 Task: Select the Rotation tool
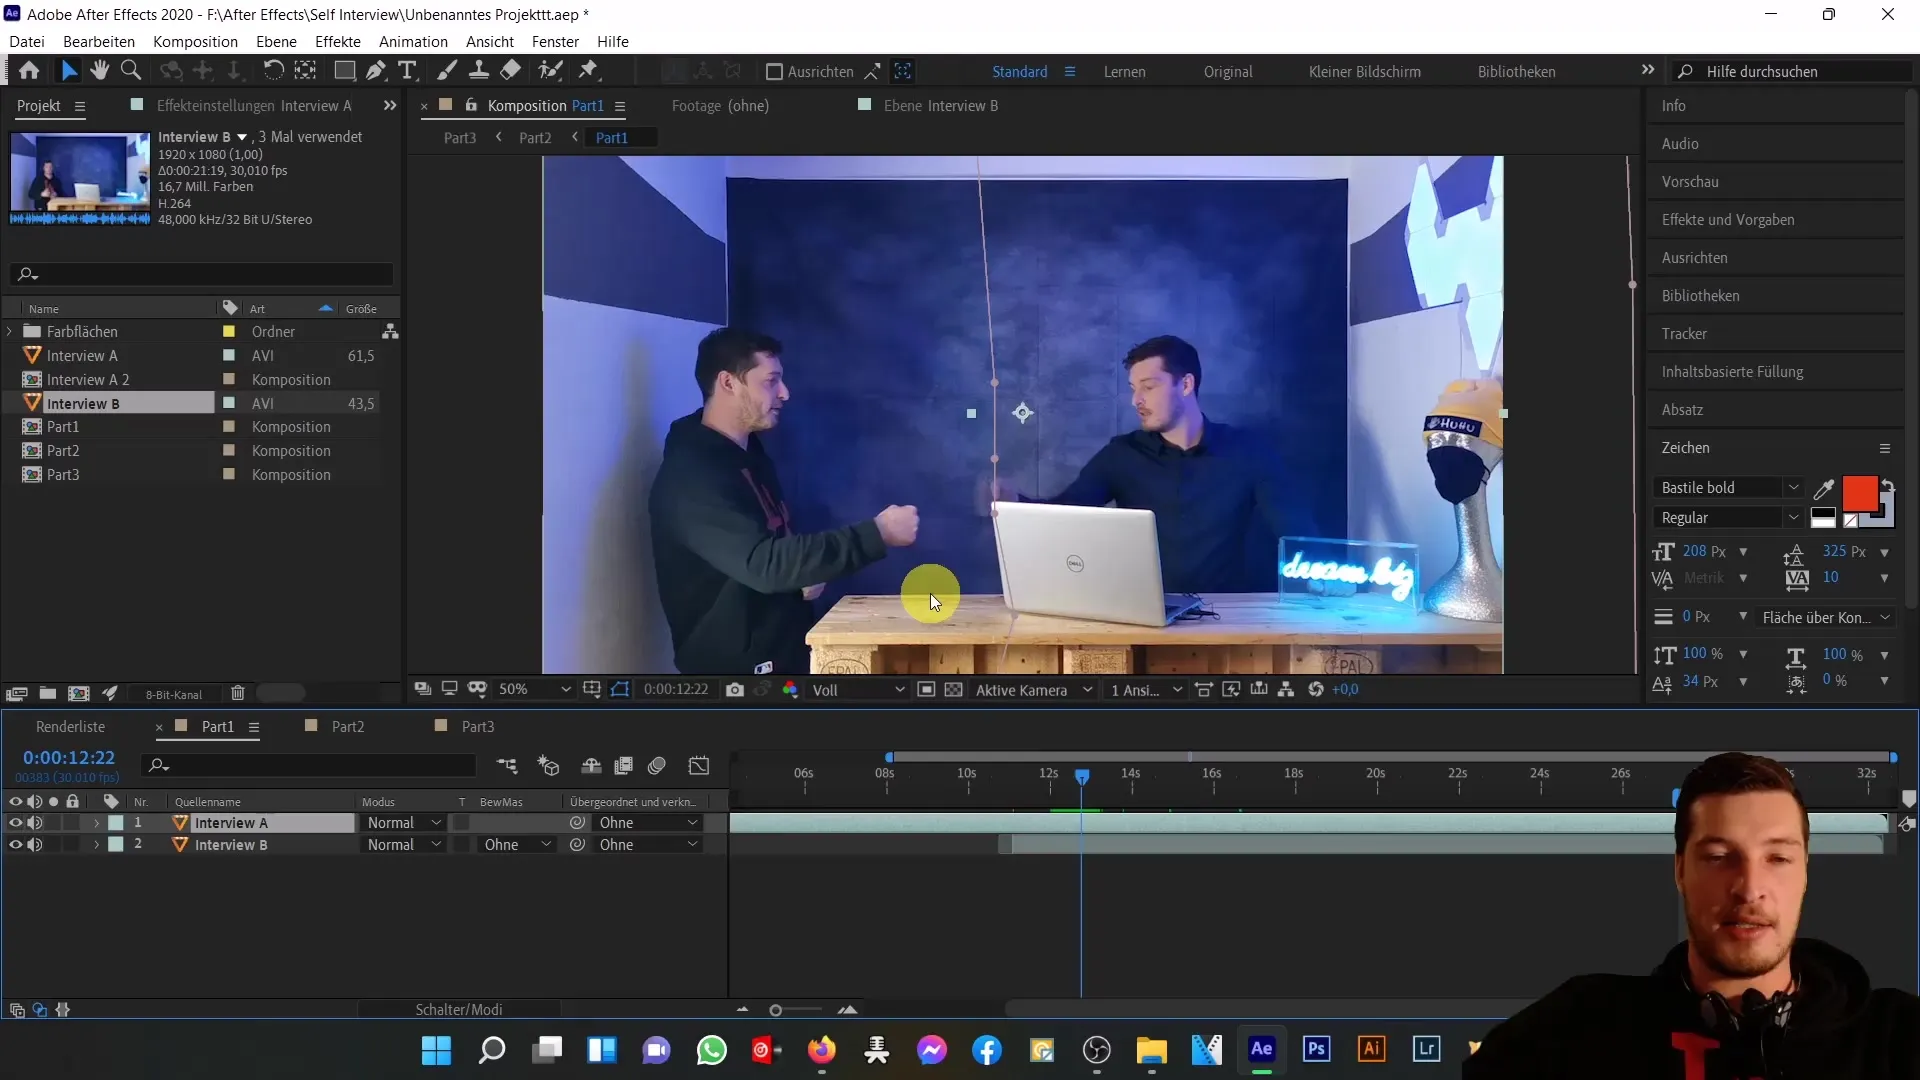pyautogui.click(x=273, y=71)
